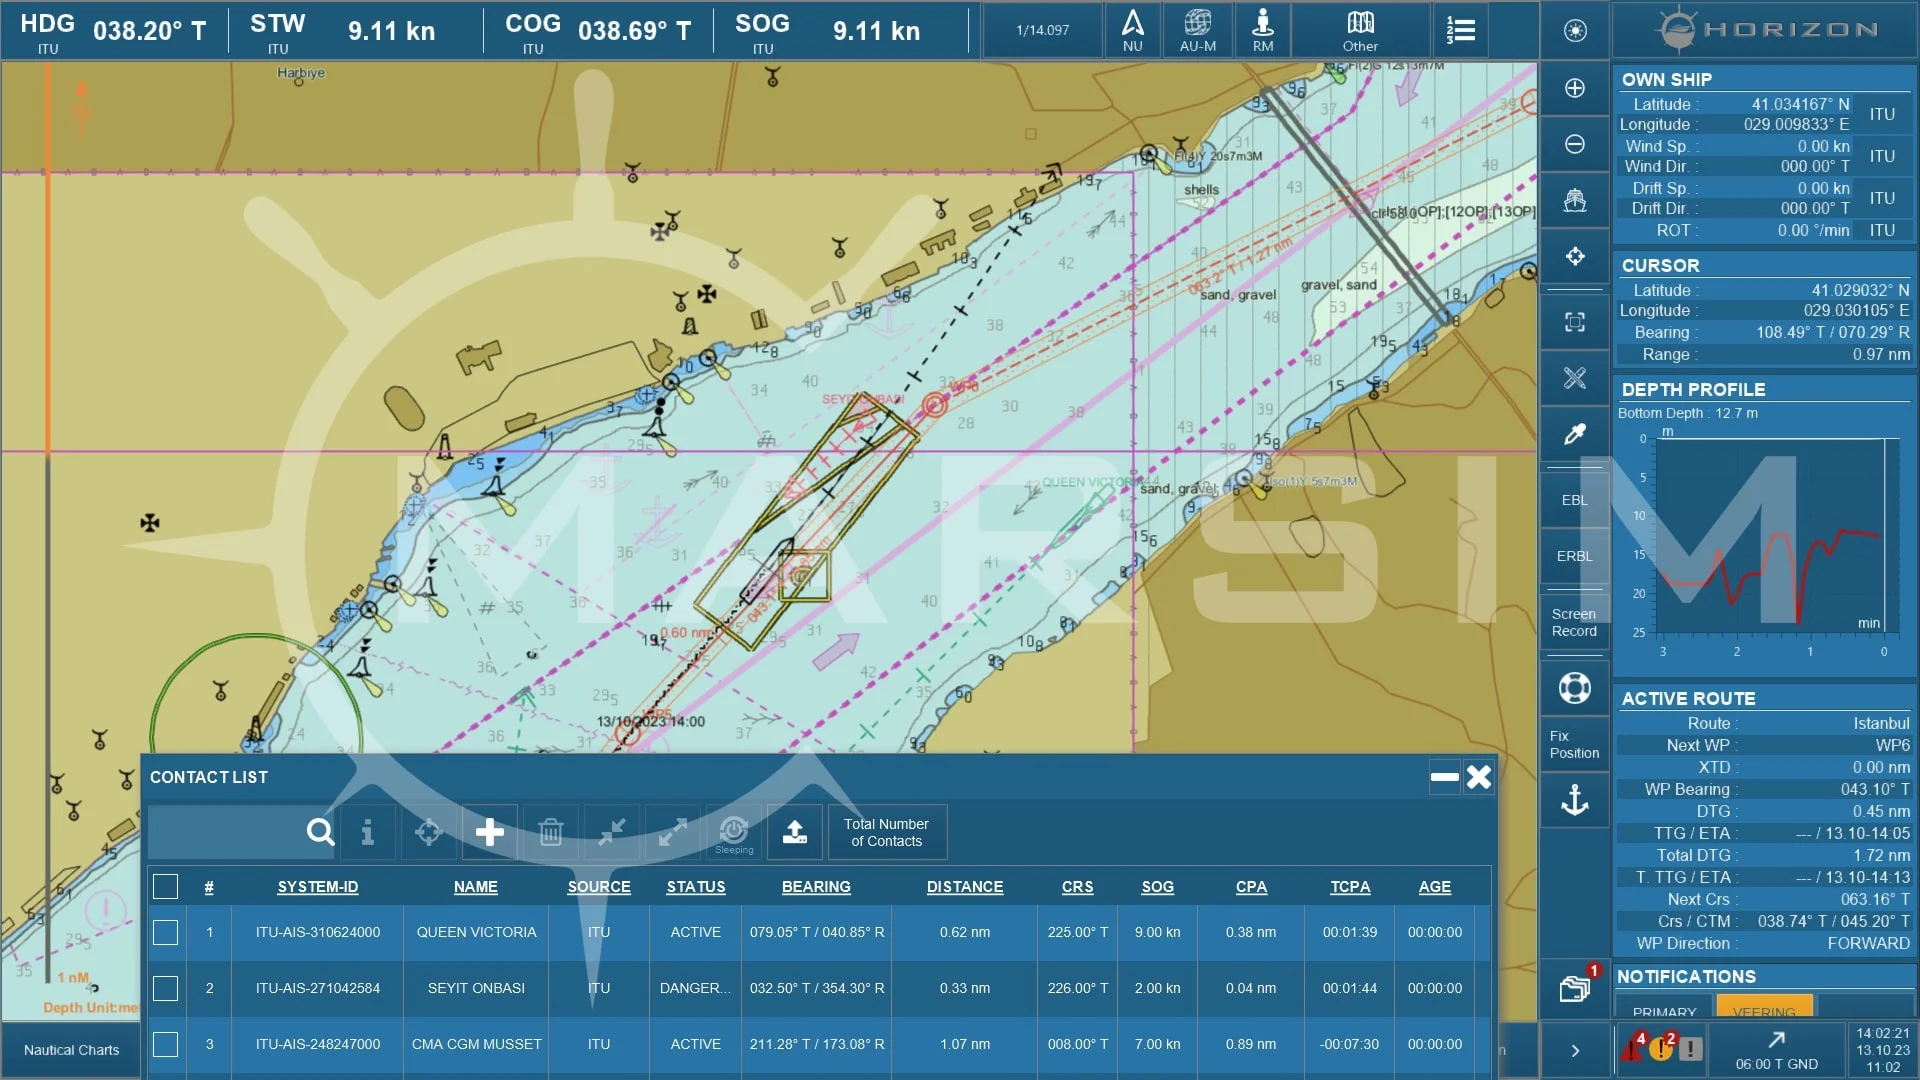1920x1080 pixels.
Task: Center on contact with the crosshair icon
Action: coord(428,832)
